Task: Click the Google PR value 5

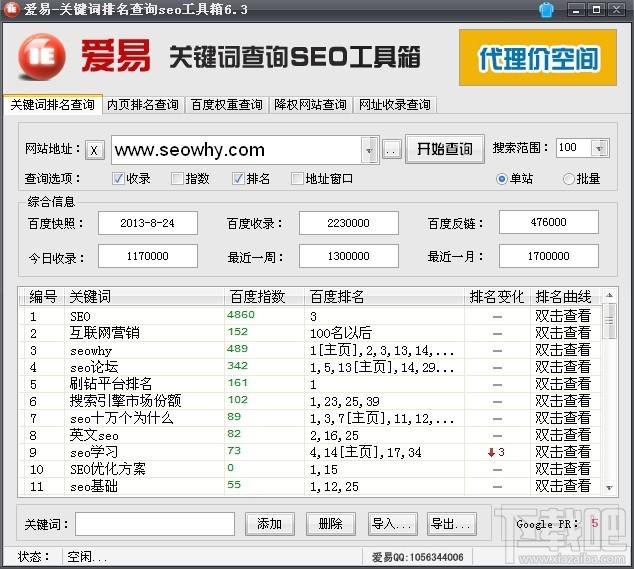Action: coord(595,523)
